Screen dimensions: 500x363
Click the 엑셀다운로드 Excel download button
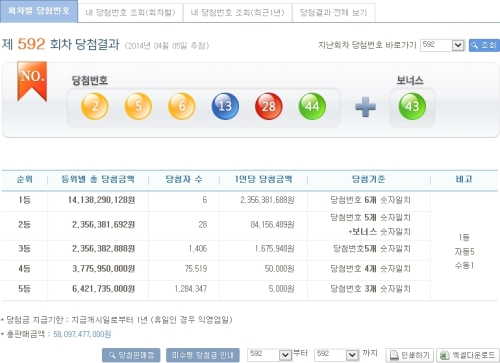(x=468, y=355)
